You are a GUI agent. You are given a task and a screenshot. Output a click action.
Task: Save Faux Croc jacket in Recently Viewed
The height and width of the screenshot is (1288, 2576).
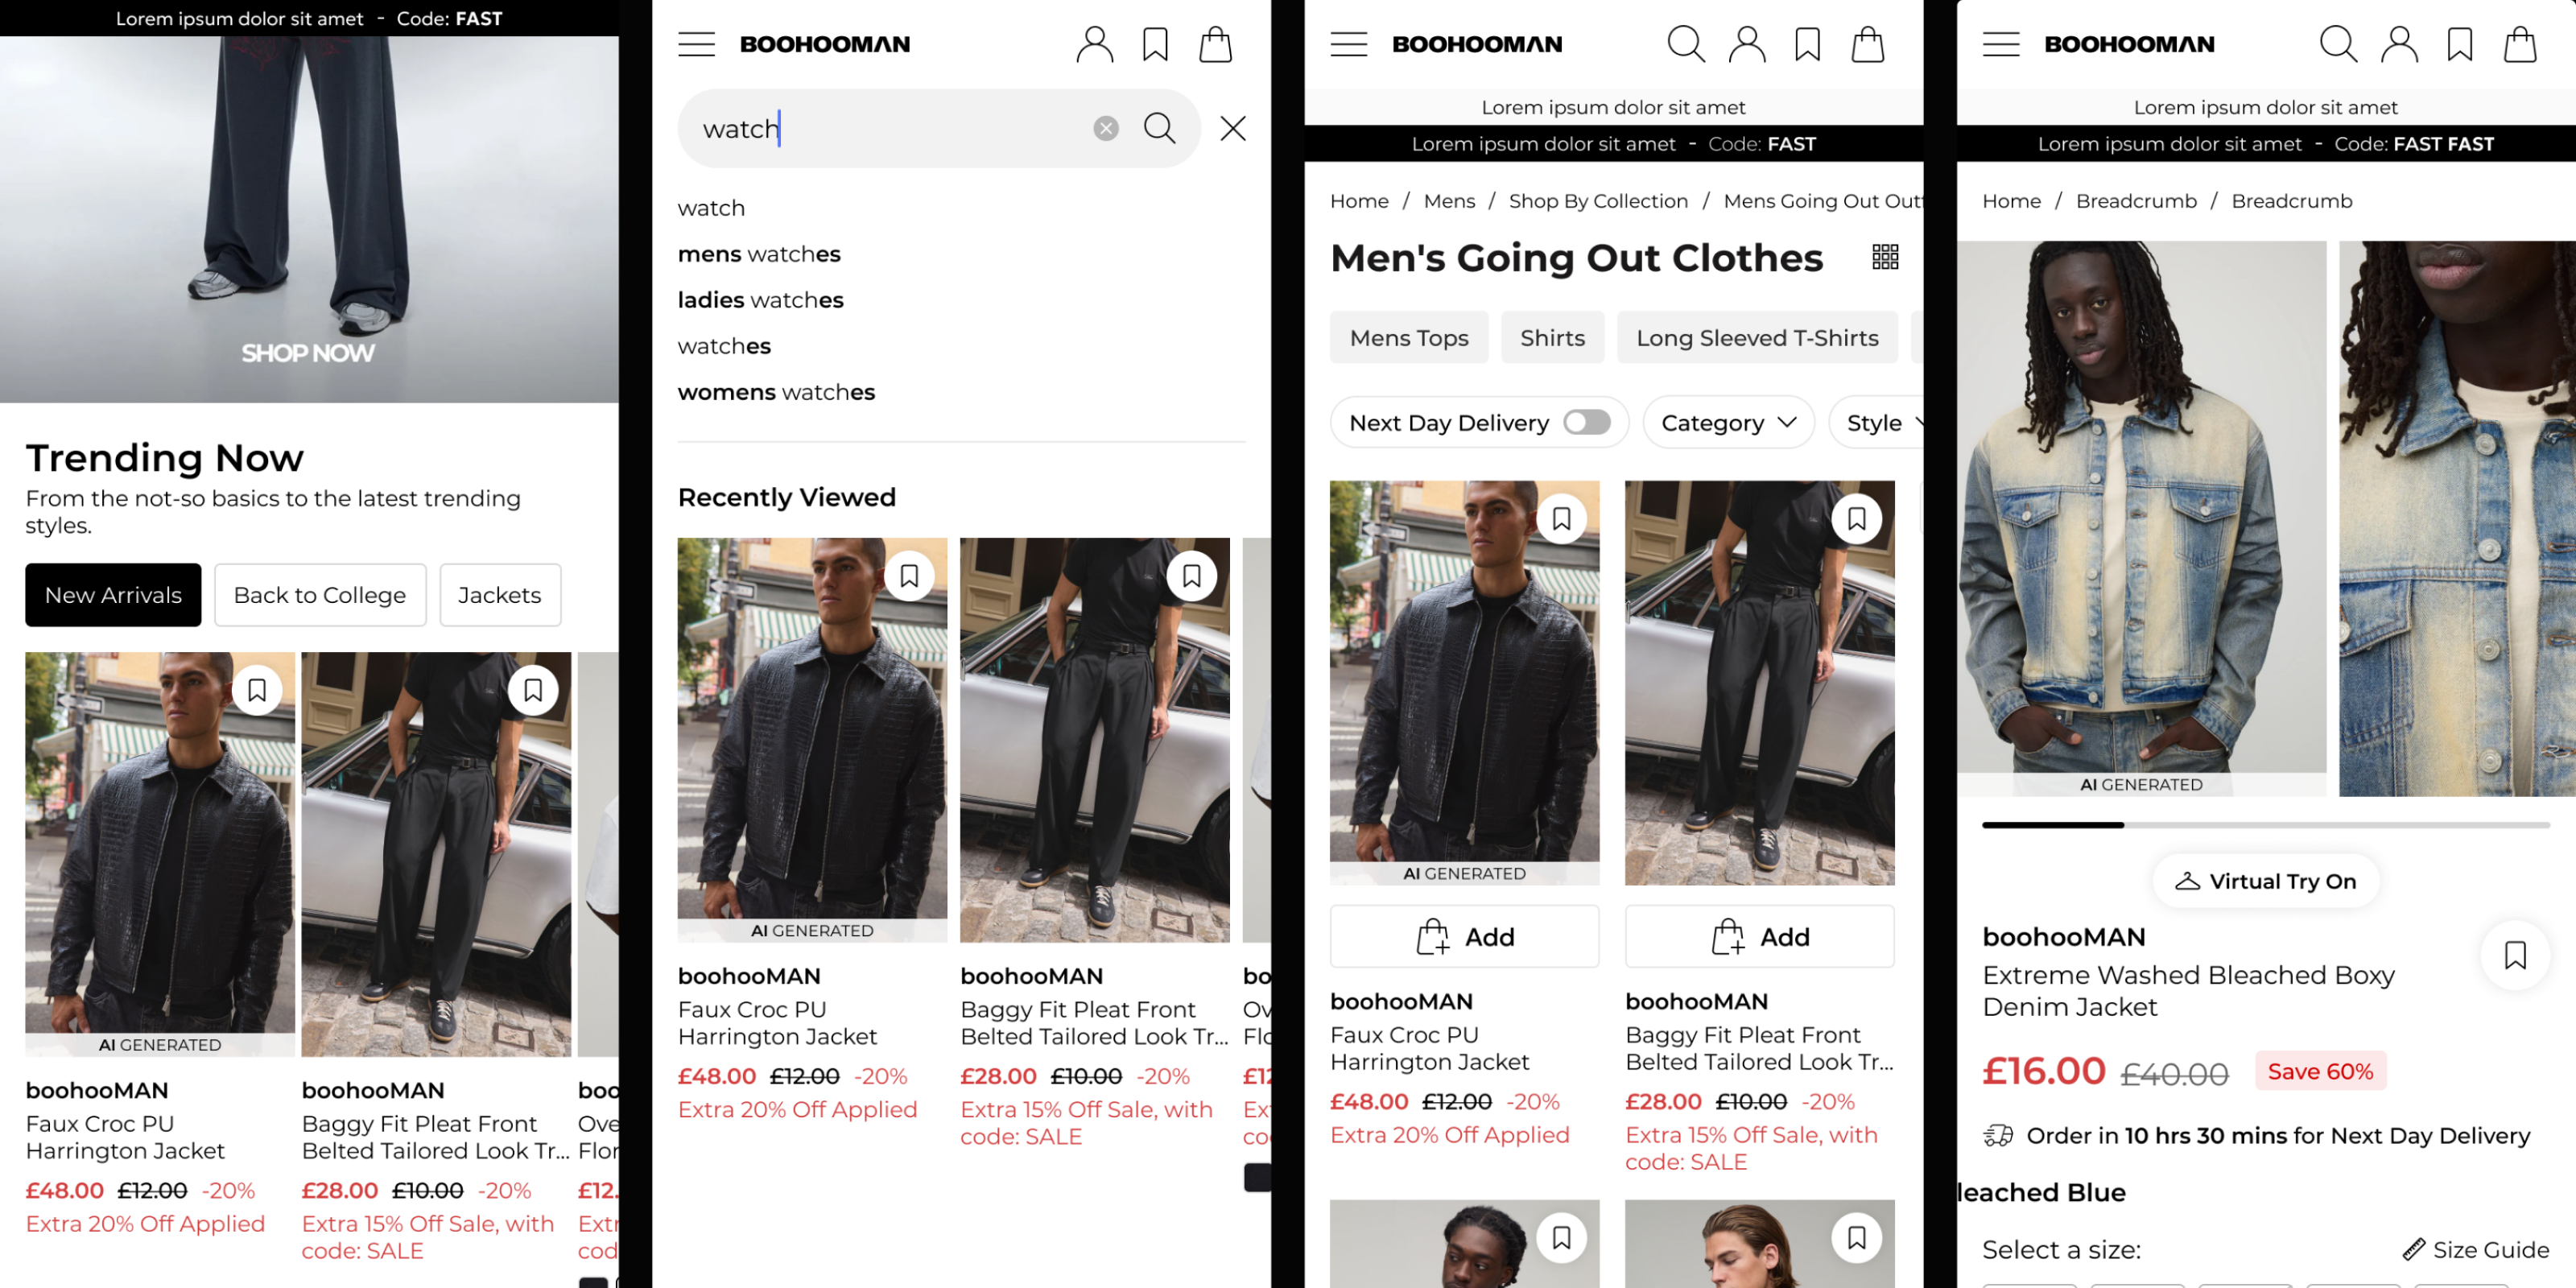click(x=909, y=576)
